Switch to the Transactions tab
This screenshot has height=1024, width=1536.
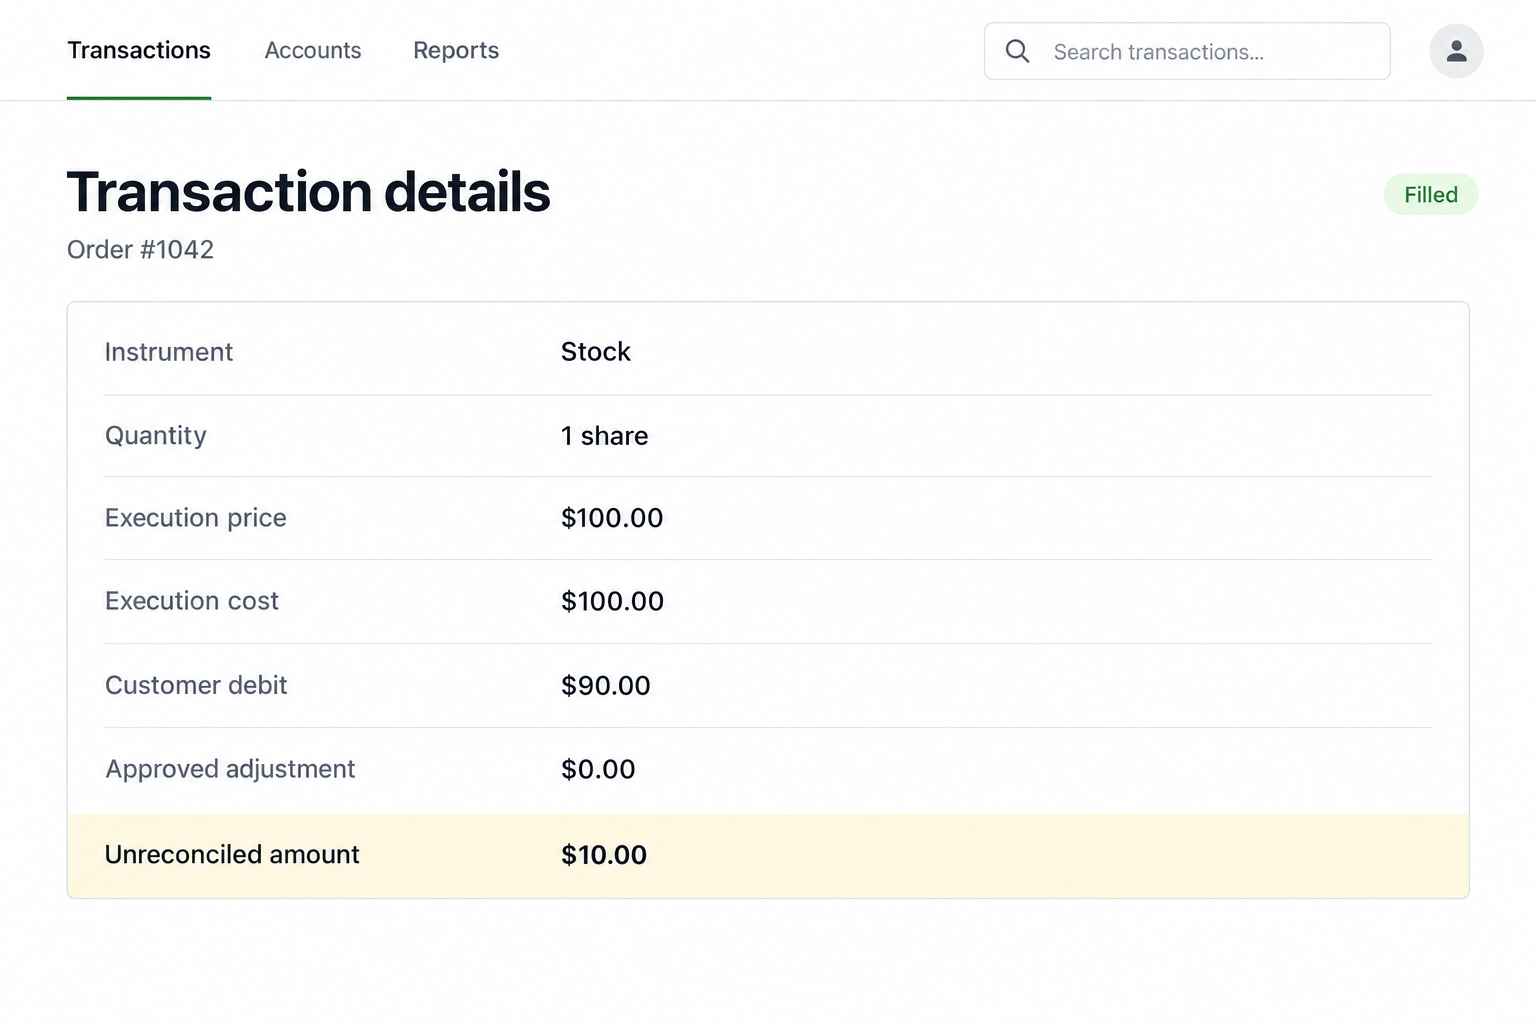click(x=139, y=50)
